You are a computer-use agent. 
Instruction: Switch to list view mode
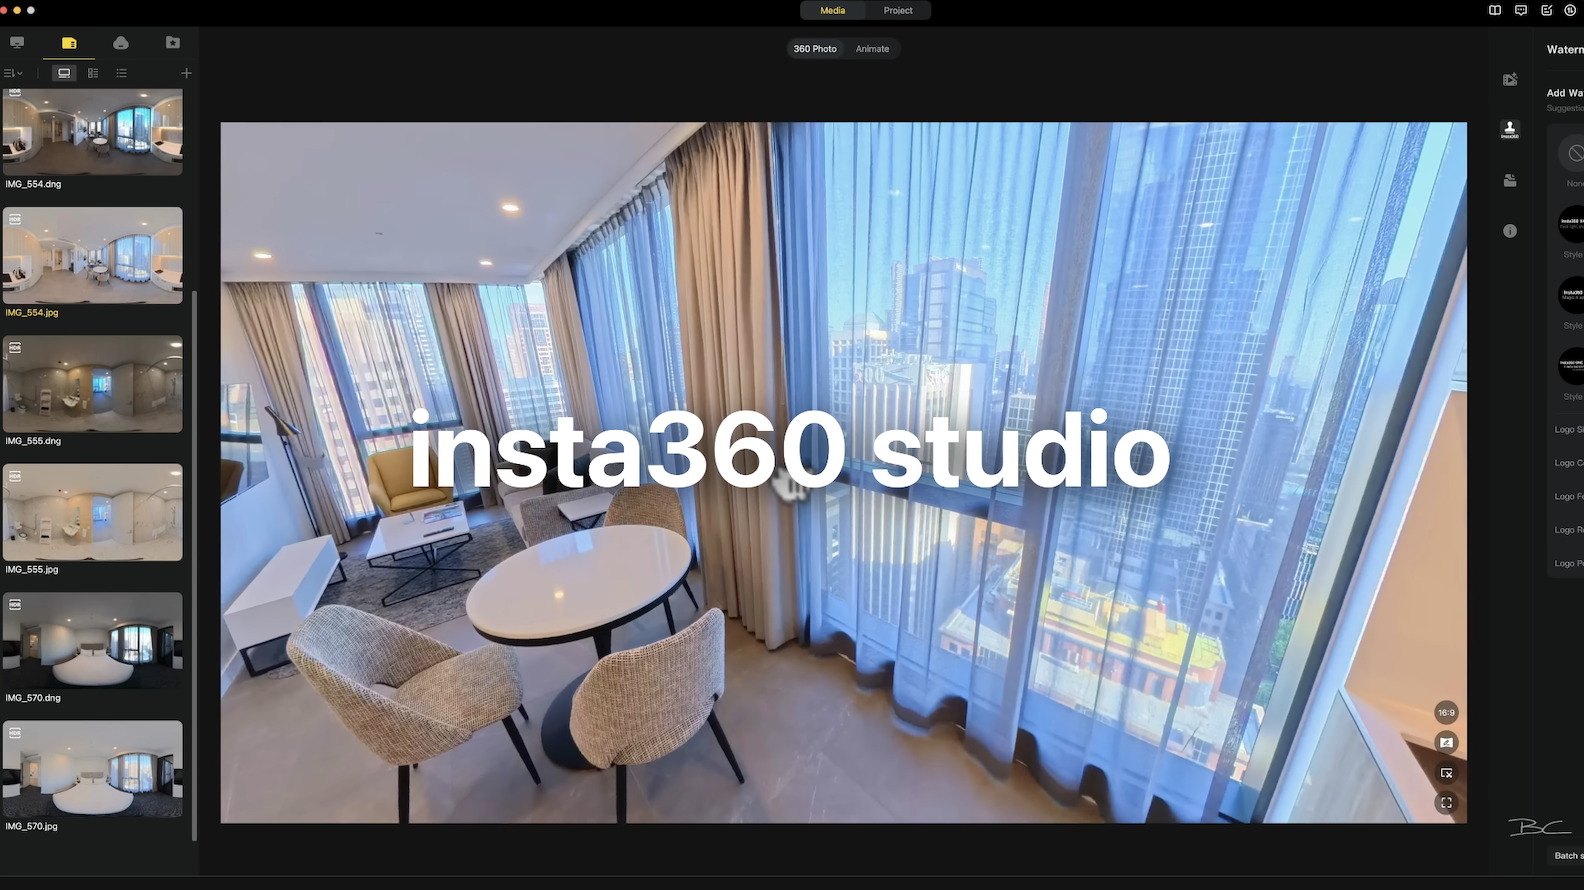[122, 73]
